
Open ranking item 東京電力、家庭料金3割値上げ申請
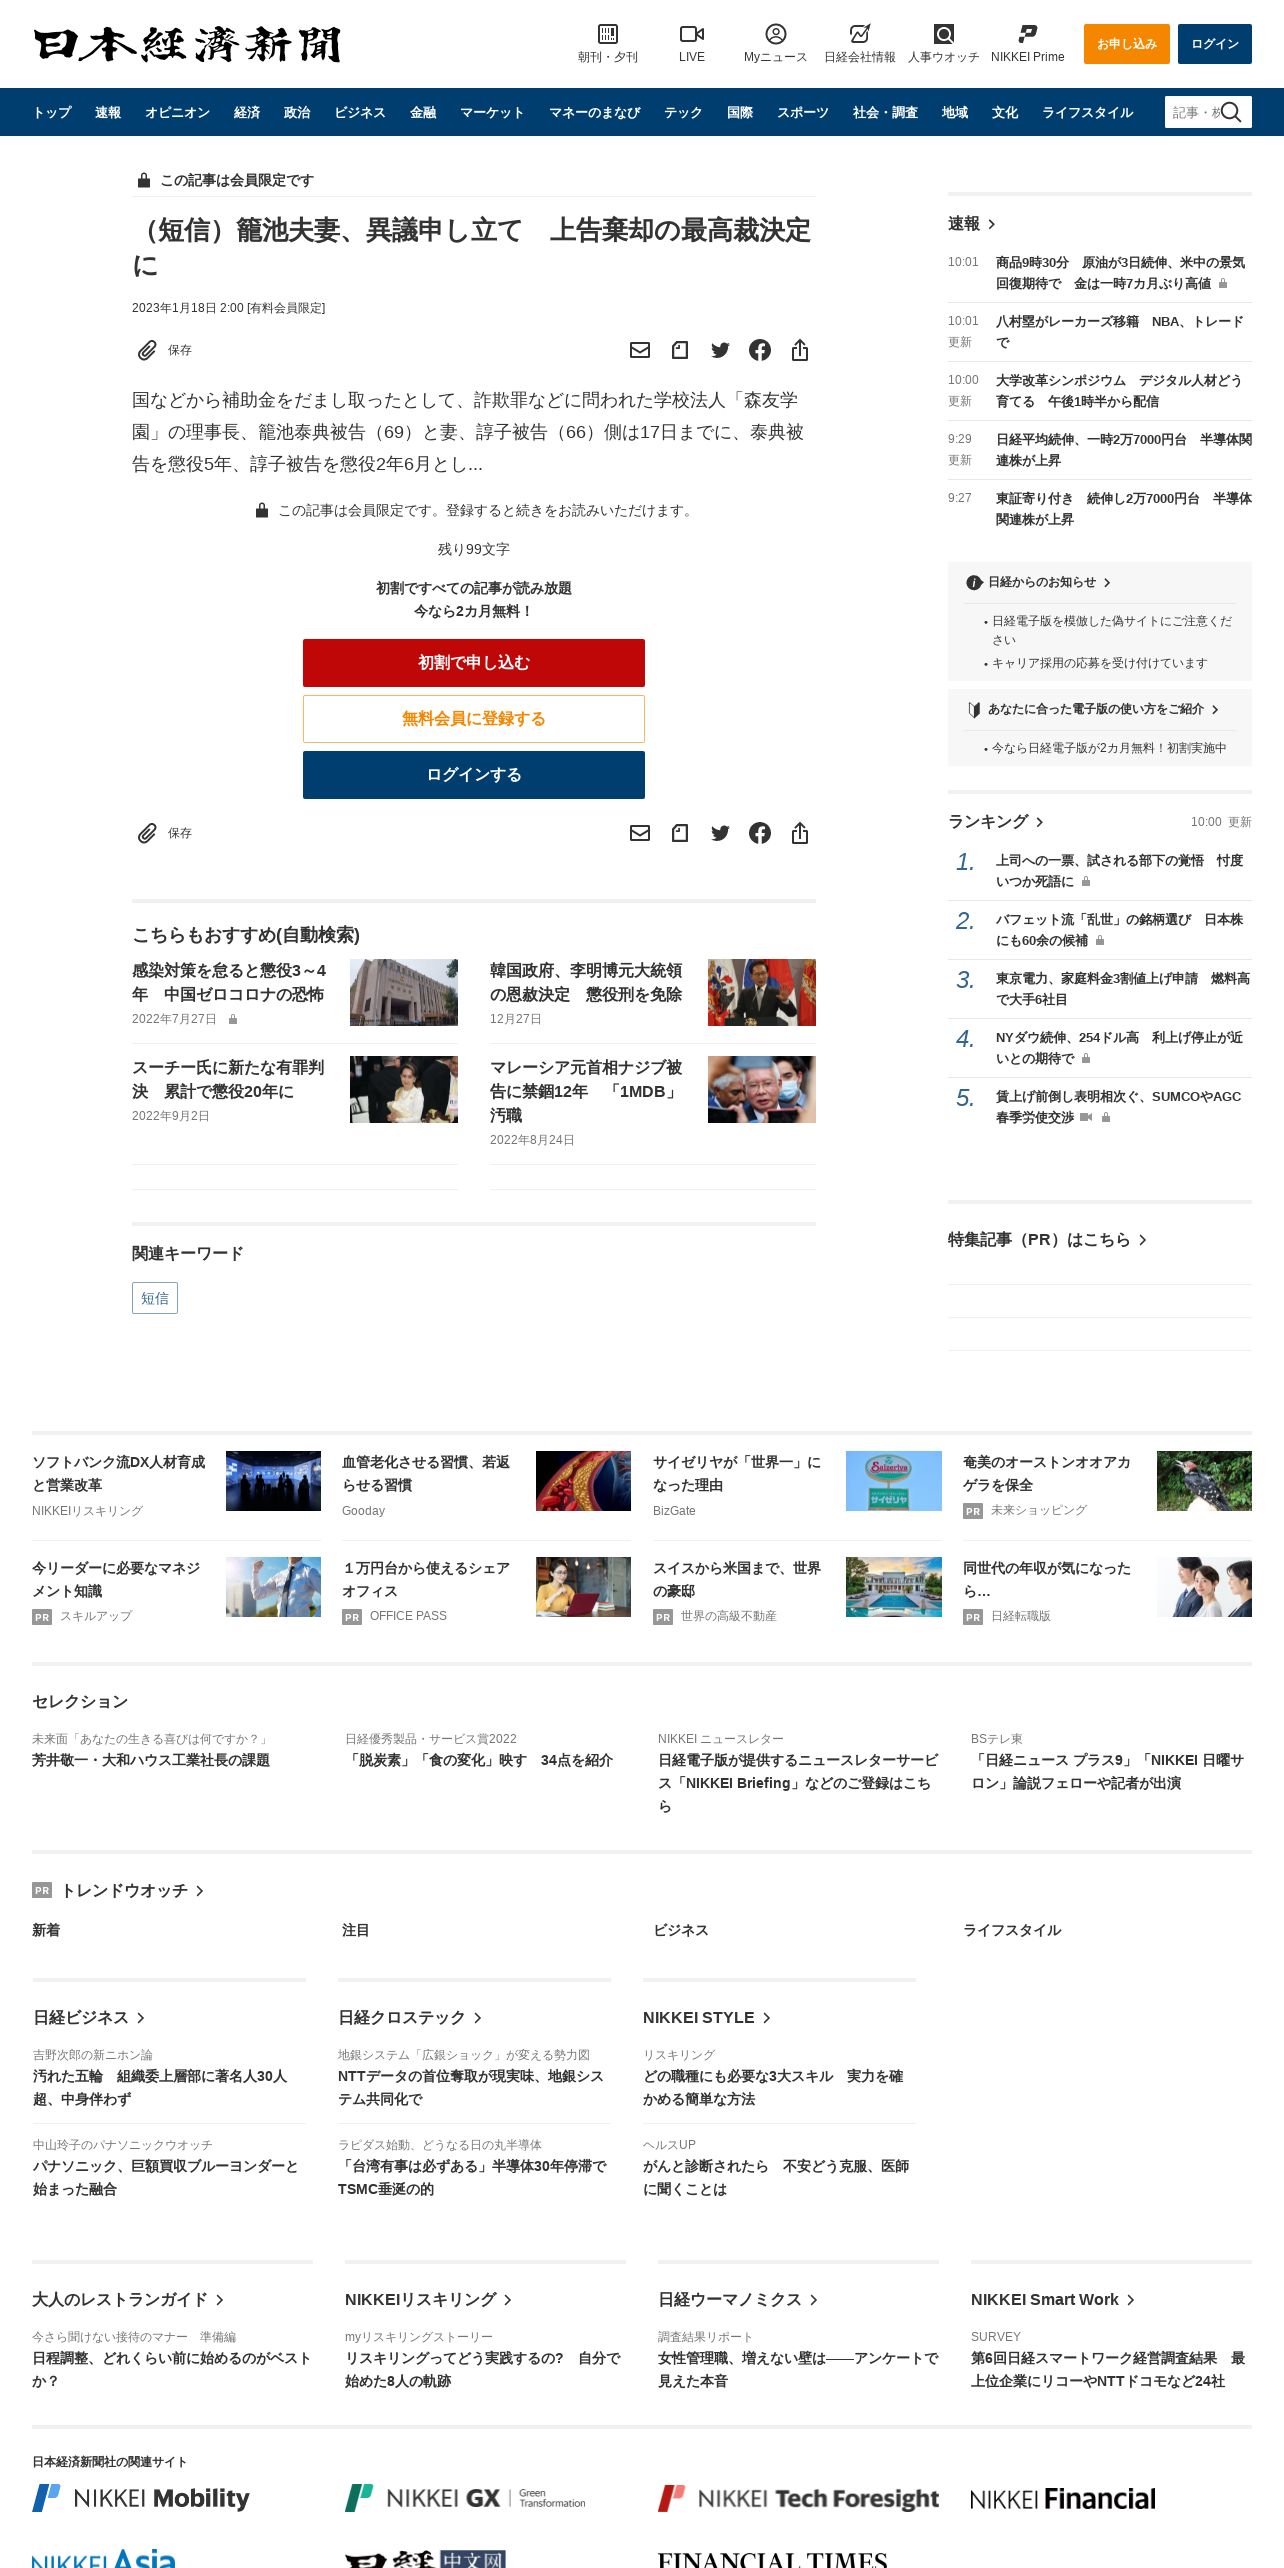1122,988
